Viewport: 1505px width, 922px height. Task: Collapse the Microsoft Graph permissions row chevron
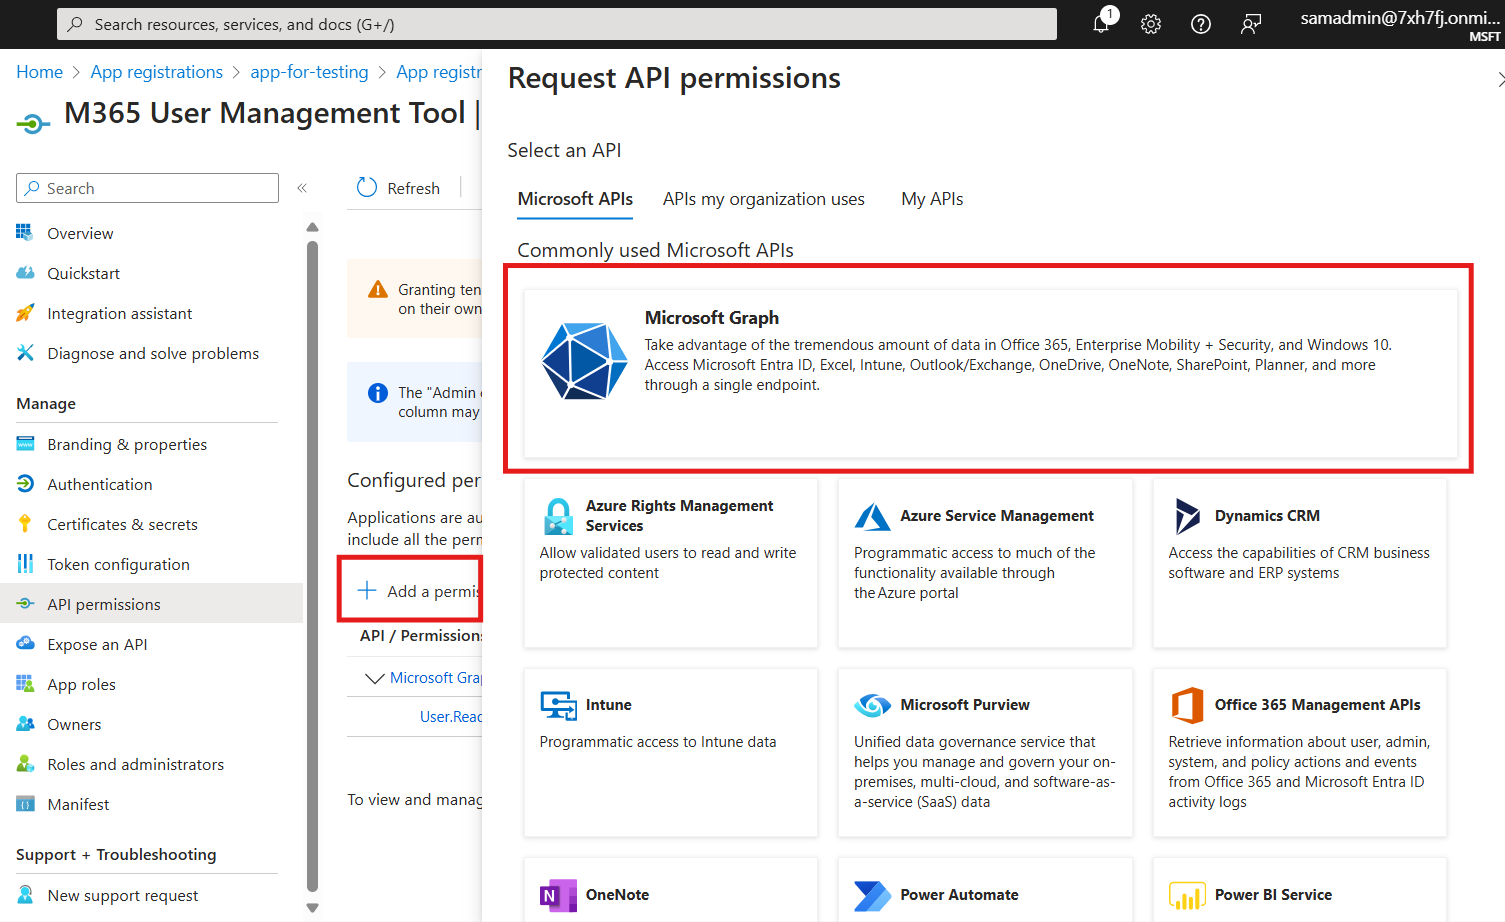coord(375,678)
